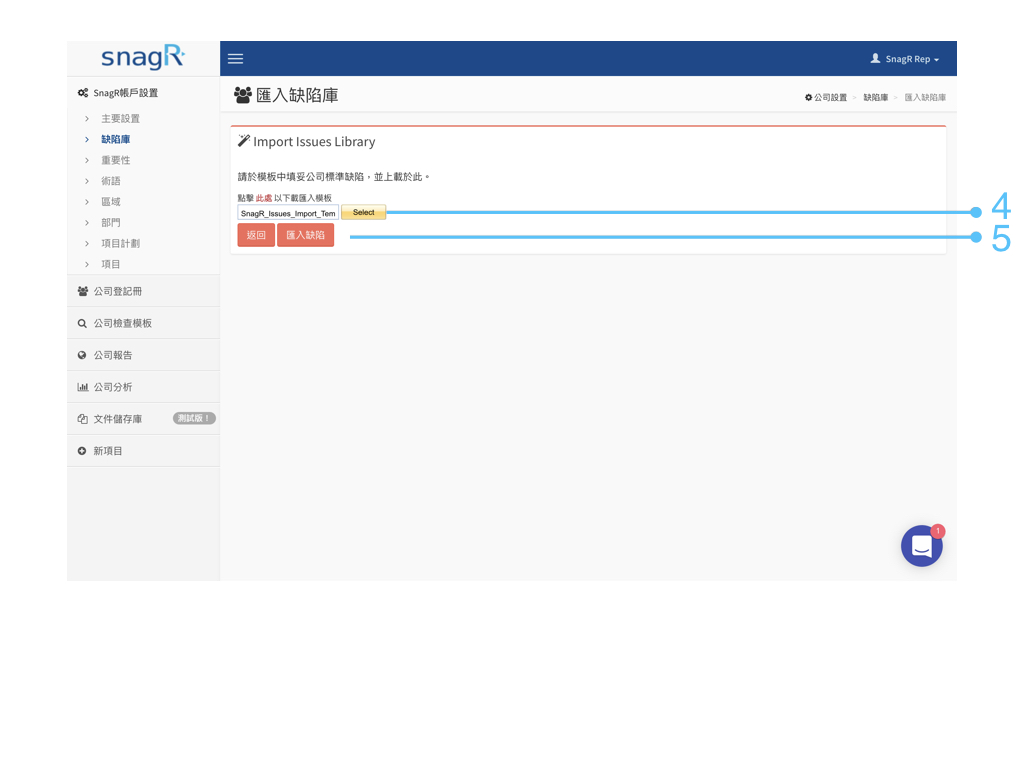Click chevron beside 區域
The width and height of the screenshot is (1024, 768).
87,202
